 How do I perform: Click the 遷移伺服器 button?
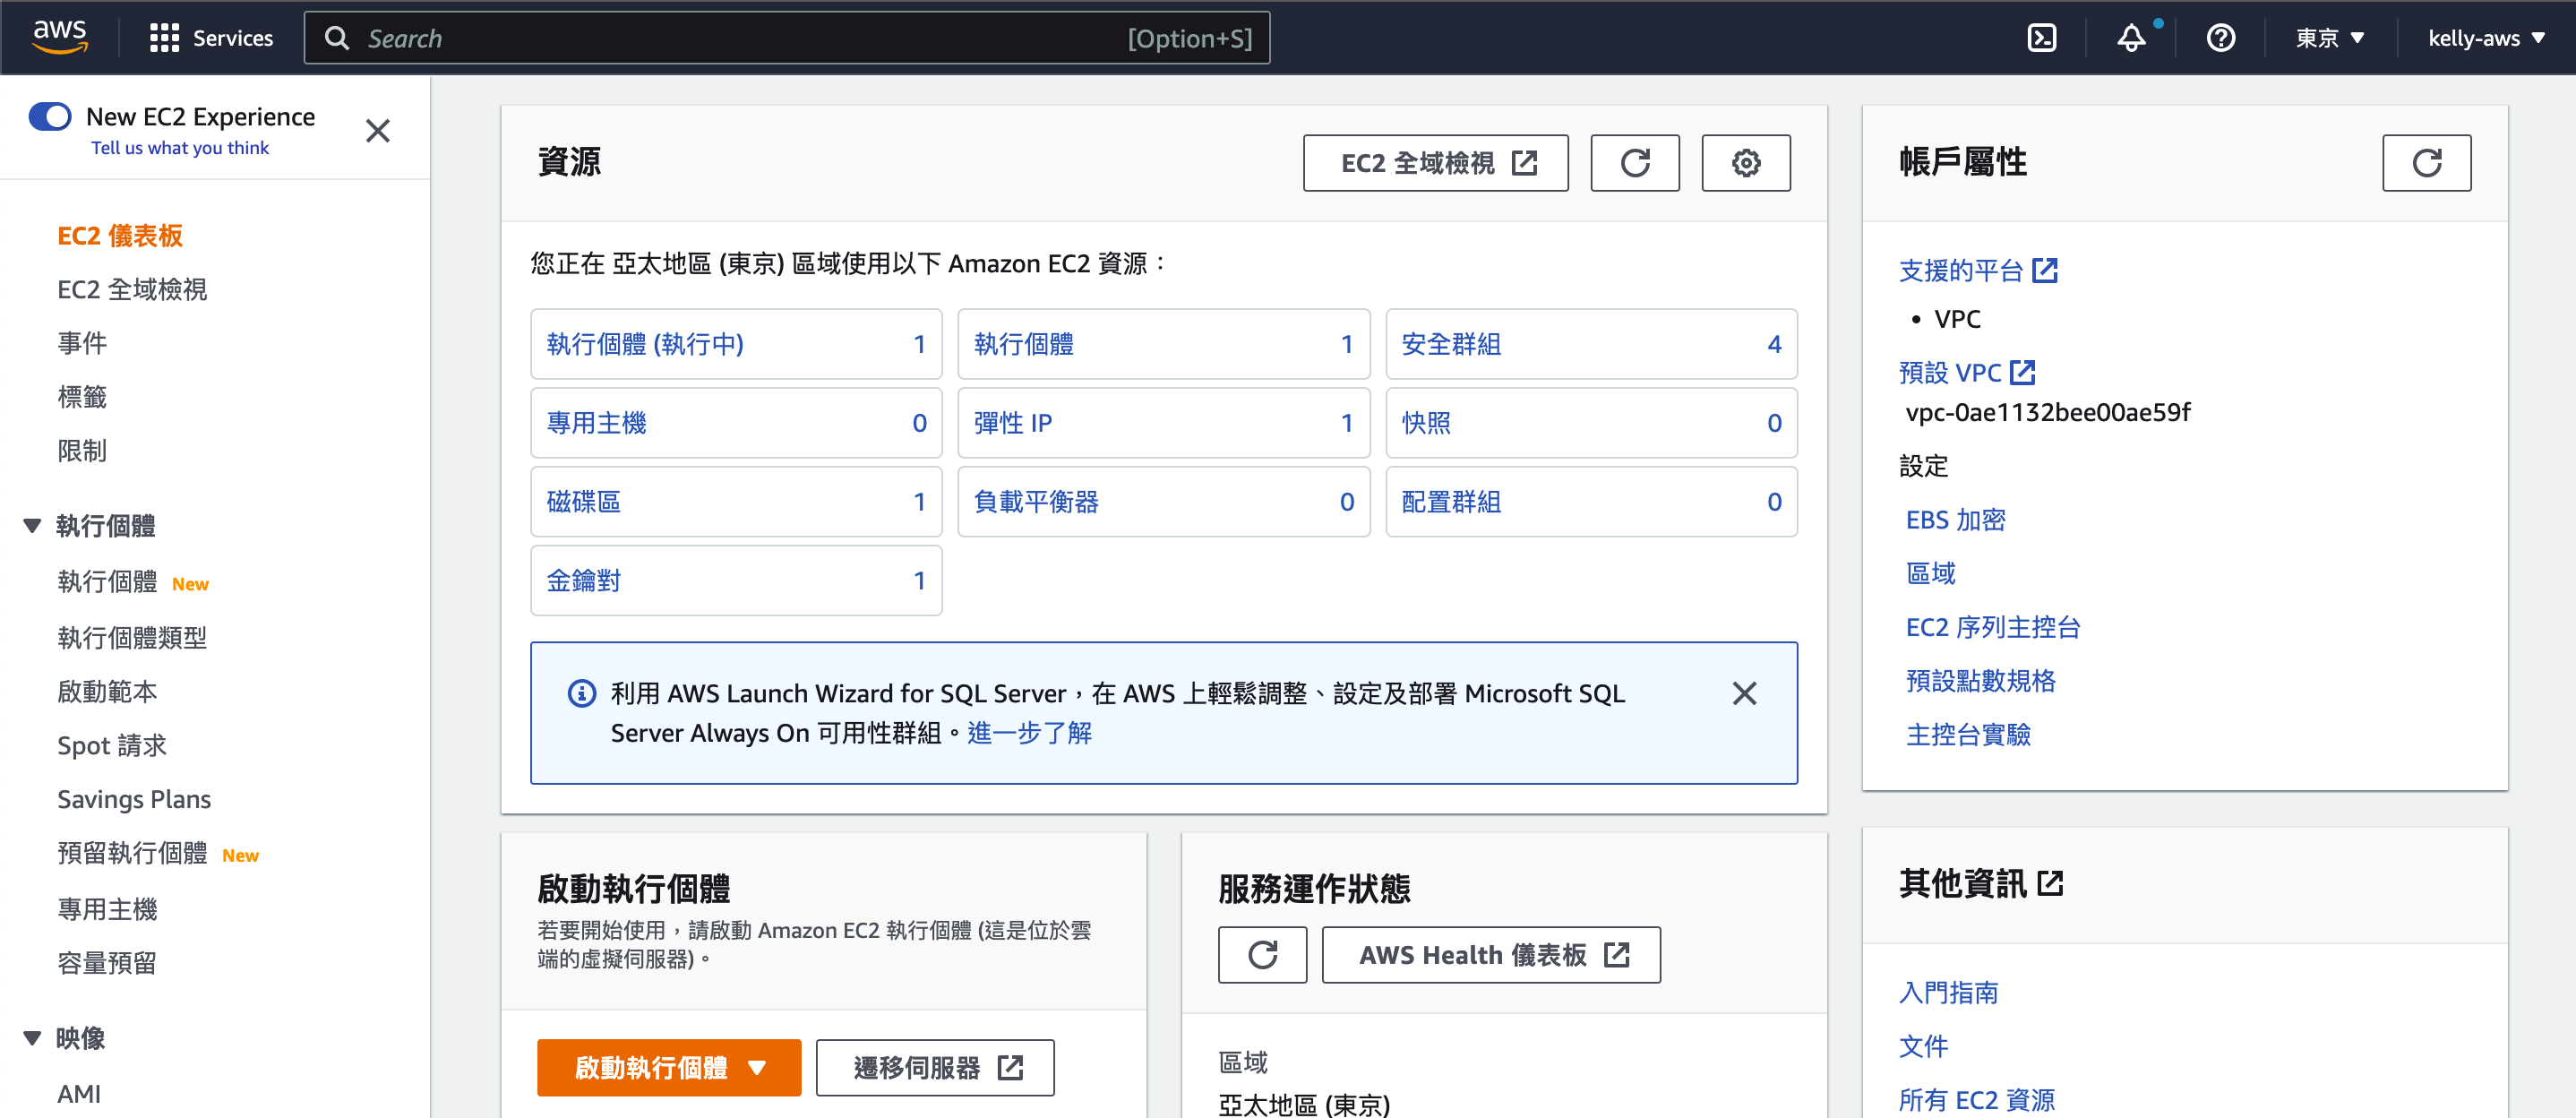(934, 1067)
